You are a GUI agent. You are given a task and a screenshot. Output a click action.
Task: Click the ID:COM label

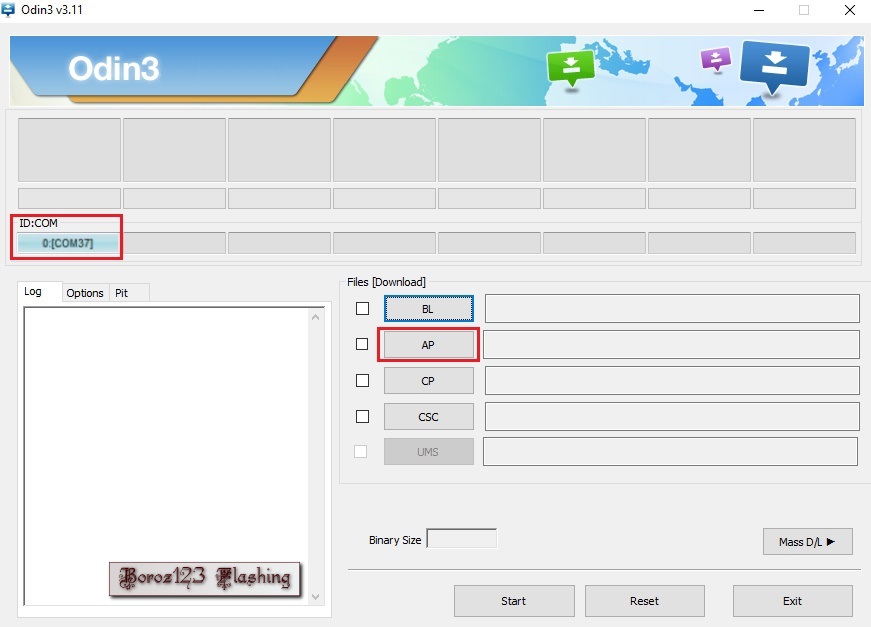(x=38, y=223)
